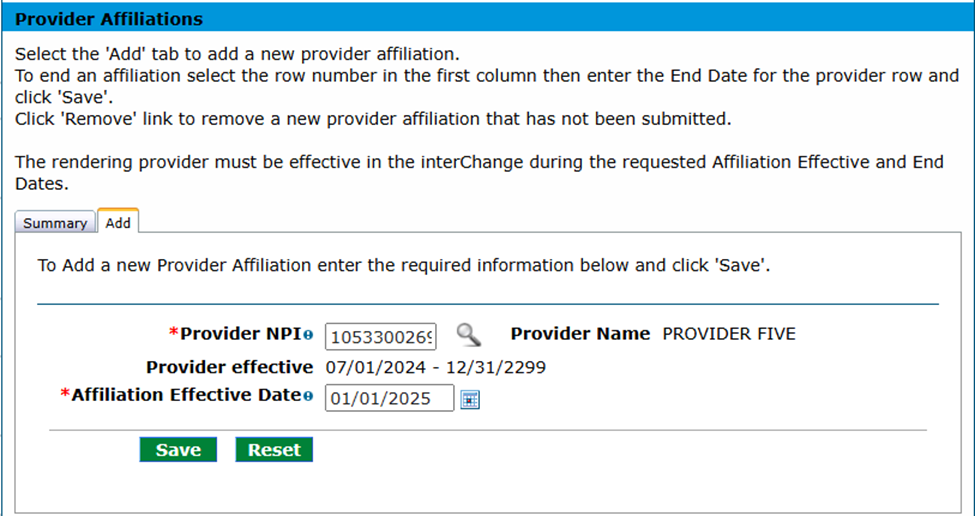Select the Add tab
Screen dimensions: 975x516
click(x=118, y=223)
